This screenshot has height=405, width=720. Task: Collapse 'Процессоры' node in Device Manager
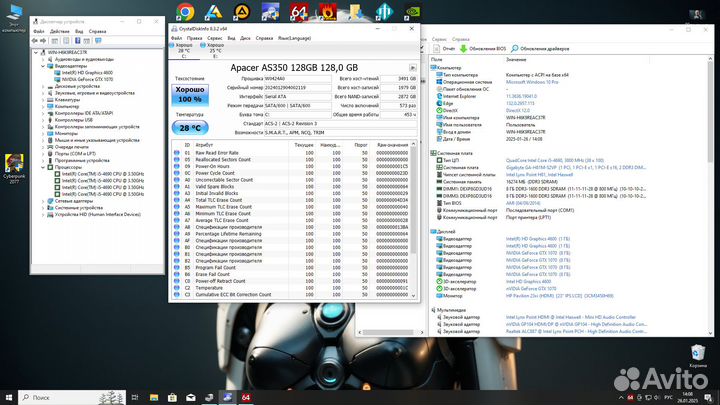tap(43, 167)
